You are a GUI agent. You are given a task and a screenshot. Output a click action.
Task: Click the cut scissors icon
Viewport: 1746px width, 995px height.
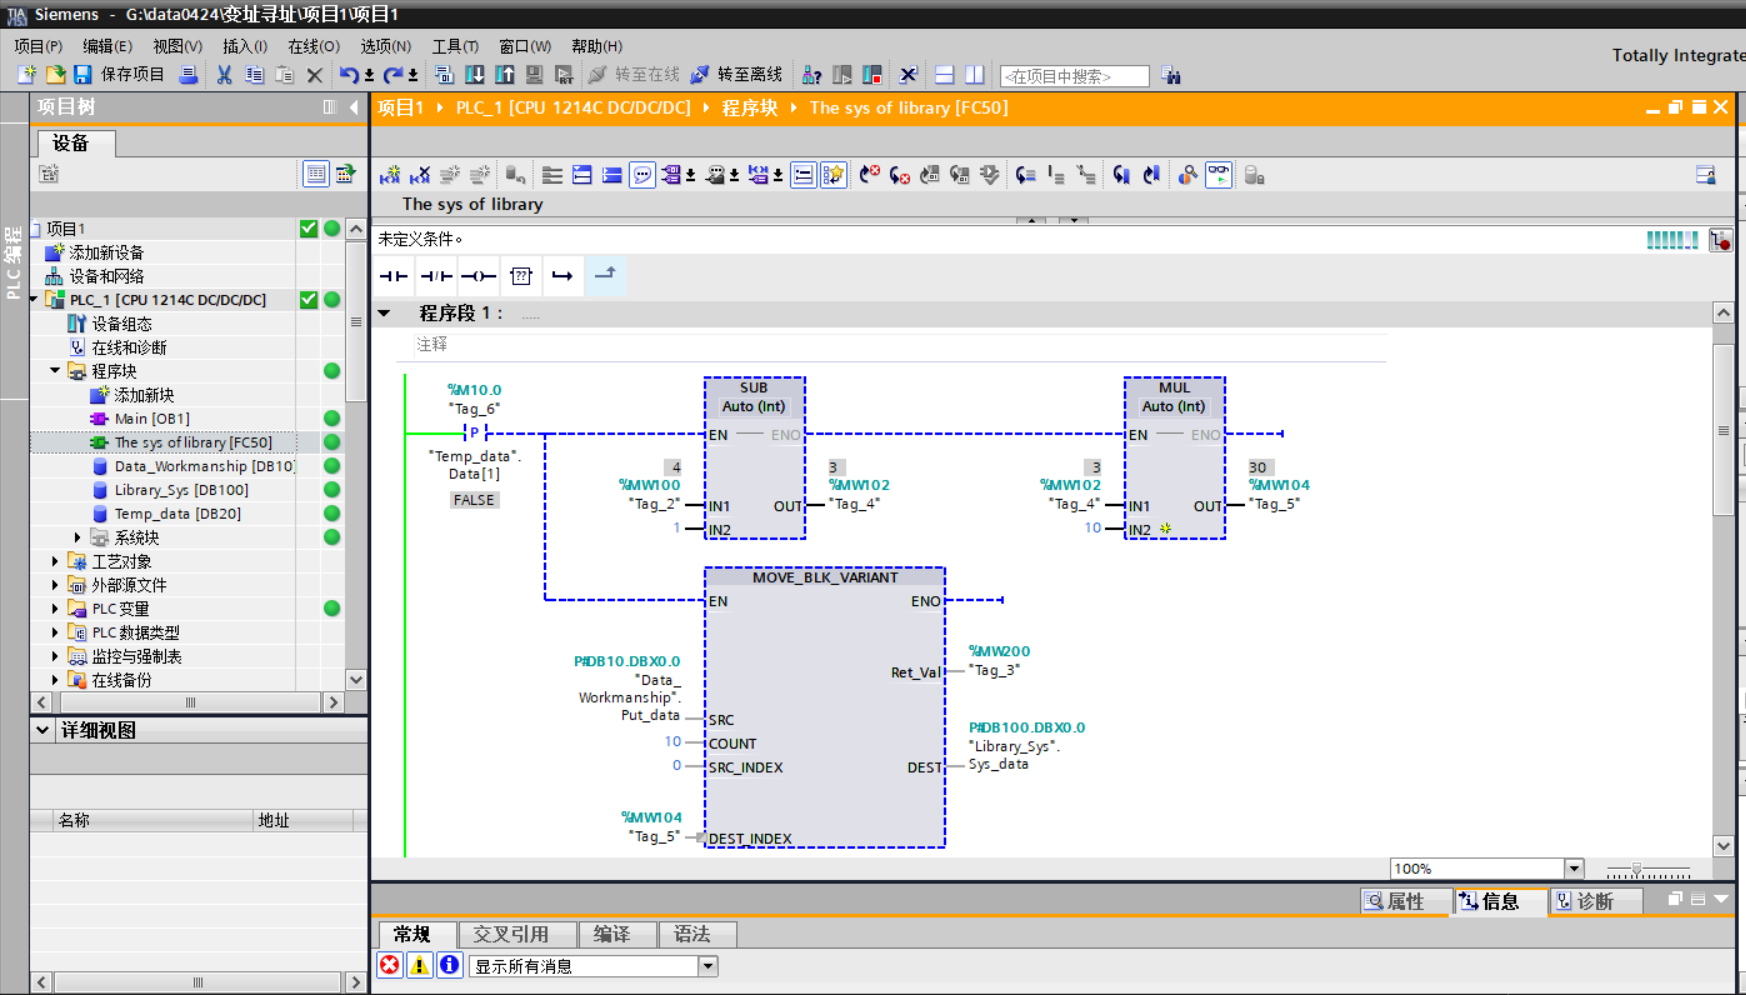pos(224,75)
